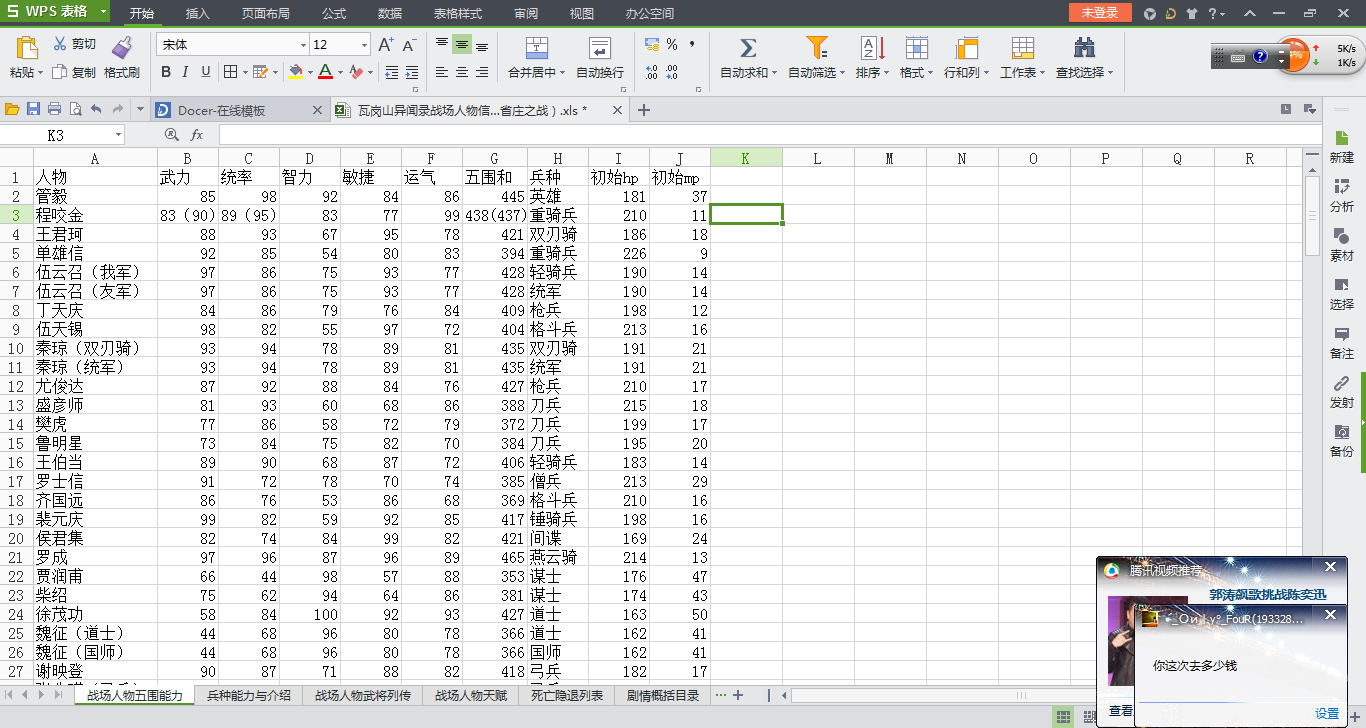Click the Format Painter (格式刷) brush icon

(x=122, y=47)
